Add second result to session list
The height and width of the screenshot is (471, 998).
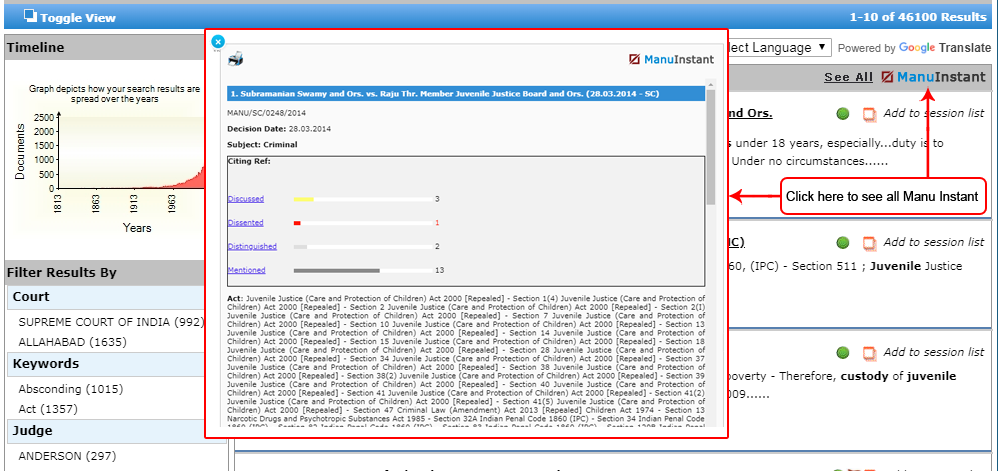933,242
